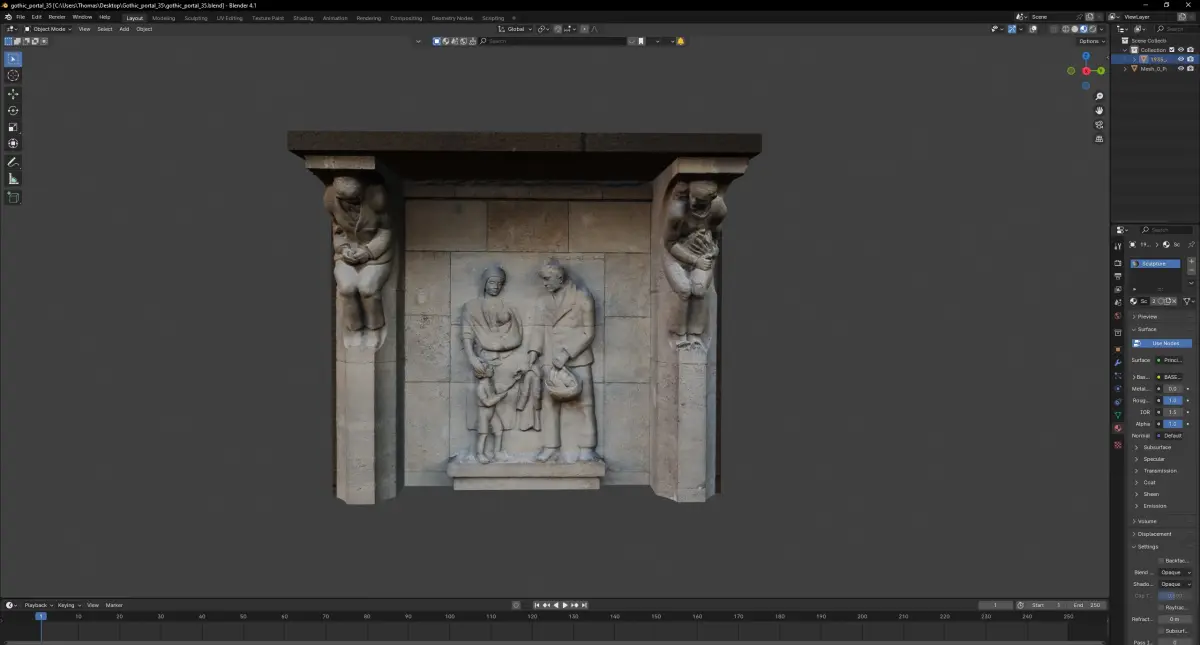Switch to the Modeling workspace tab
The height and width of the screenshot is (645, 1200).
pyautogui.click(x=163, y=18)
